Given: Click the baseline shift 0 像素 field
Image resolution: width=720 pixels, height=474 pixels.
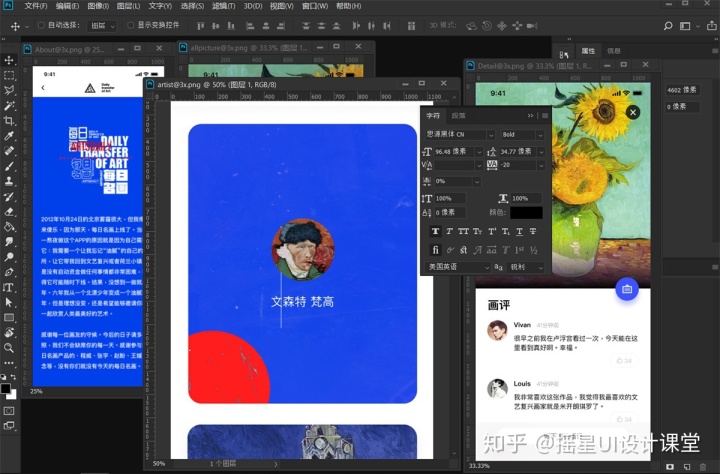Looking at the screenshot, I should click(450, 212).
